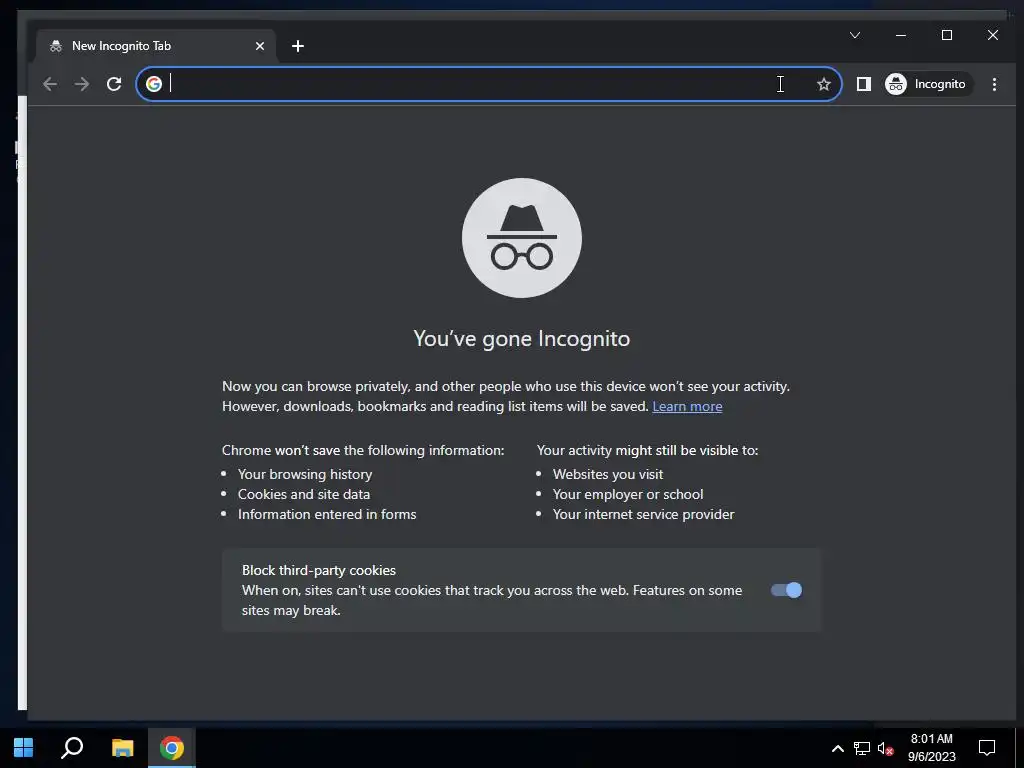Viewport: 1024px width, 768px height.
Task: Bookmark this tab with the star icon
Action: tap(824, 84)
